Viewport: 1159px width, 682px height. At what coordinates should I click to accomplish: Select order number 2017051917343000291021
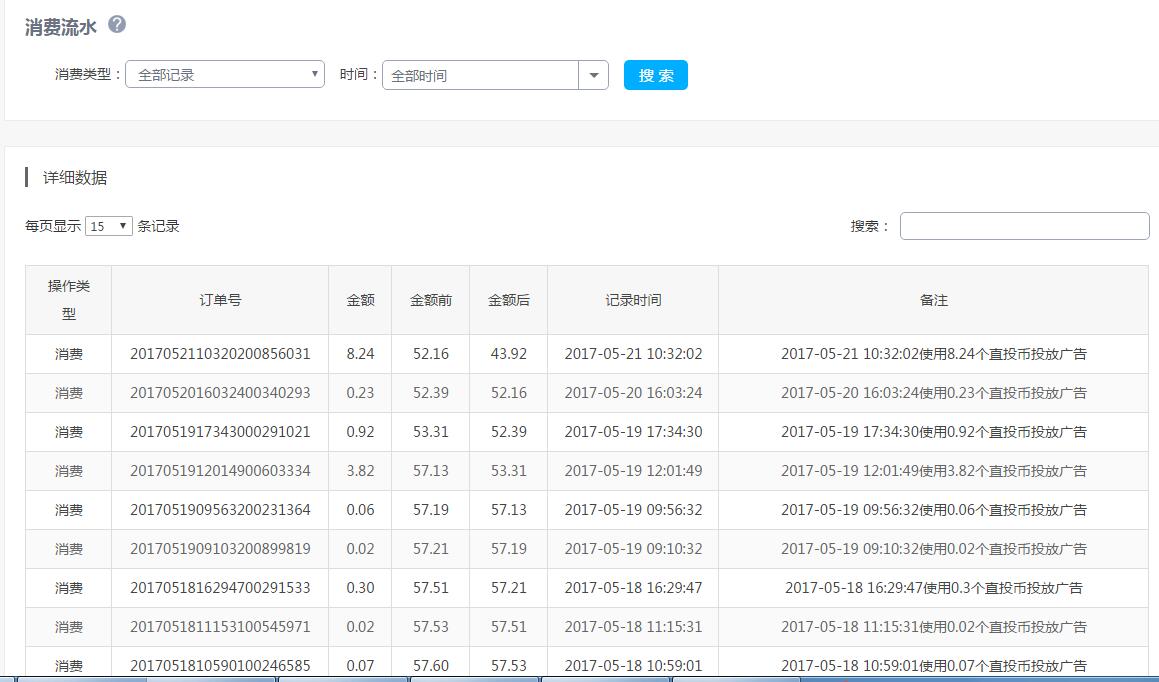coord(220,432)
